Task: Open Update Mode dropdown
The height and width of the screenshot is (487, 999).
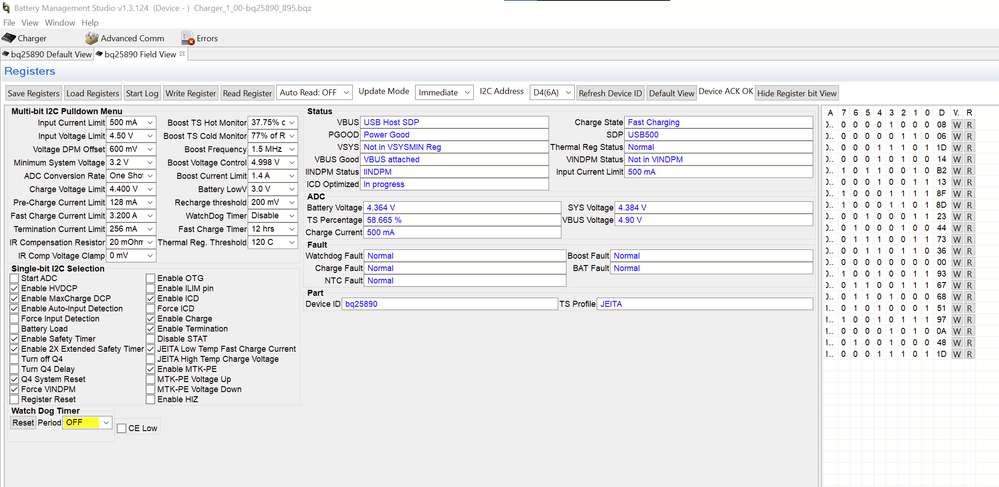Action: click(x=445, y=92)
